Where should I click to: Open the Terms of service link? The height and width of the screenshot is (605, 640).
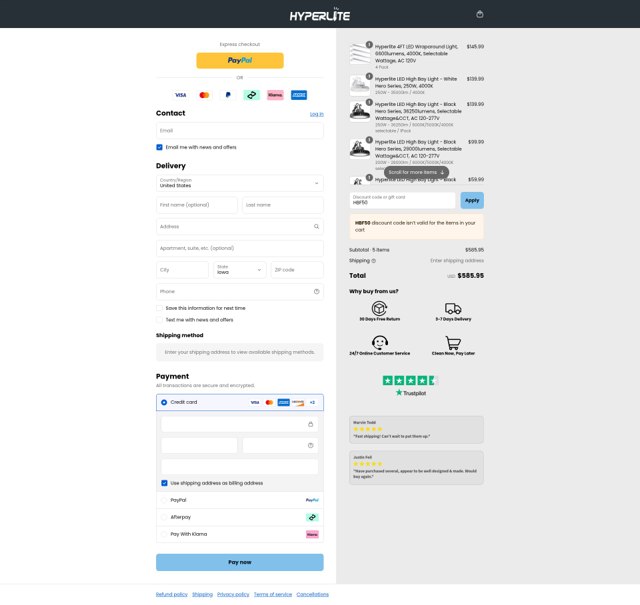point(273,594)
